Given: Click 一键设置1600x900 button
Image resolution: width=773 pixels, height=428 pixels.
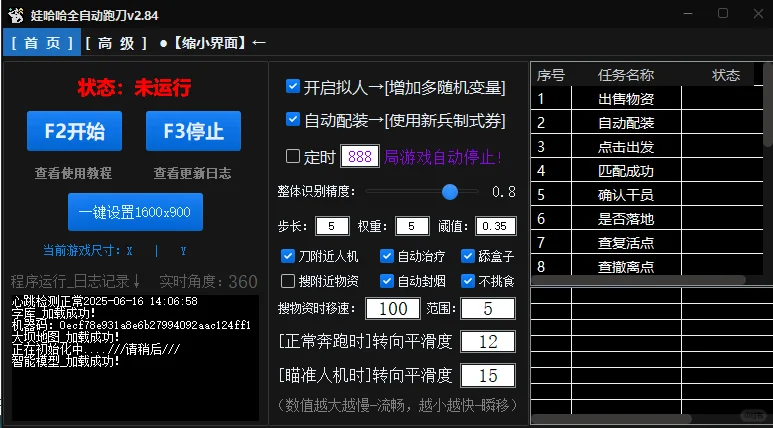Looking at the screenshot, I should pos(135,212).
